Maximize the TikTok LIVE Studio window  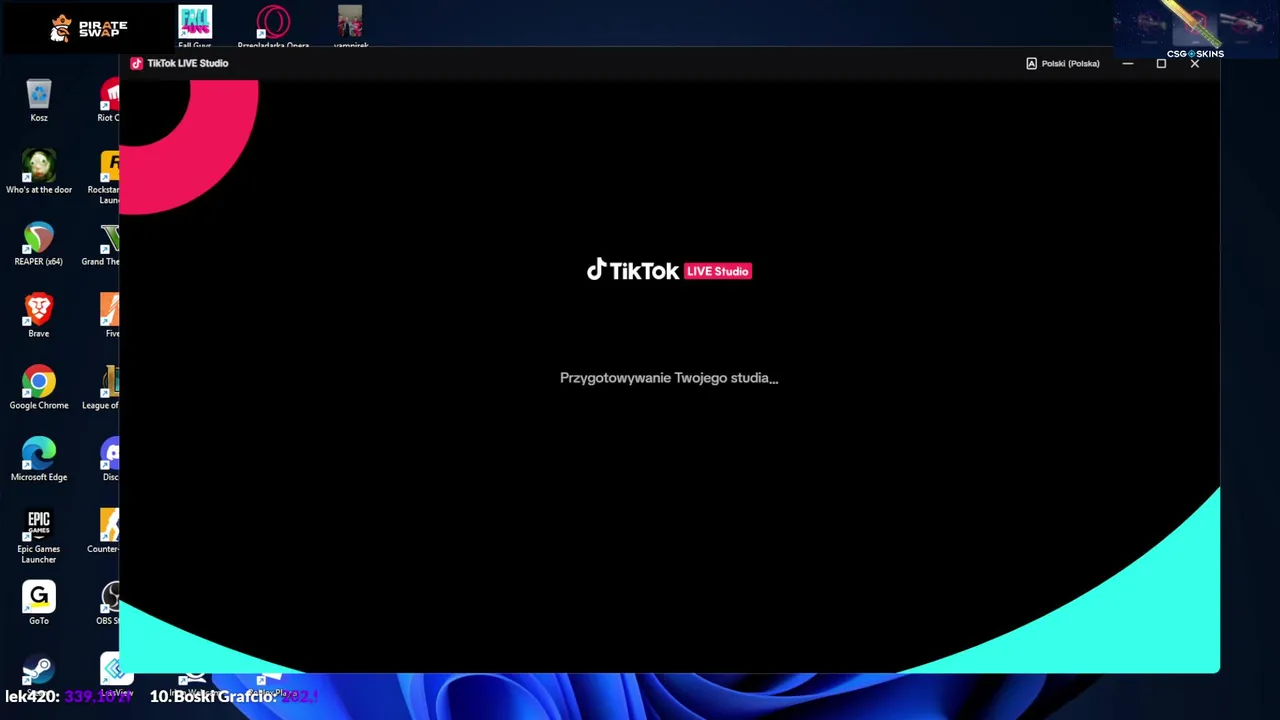click(1161, 63)
